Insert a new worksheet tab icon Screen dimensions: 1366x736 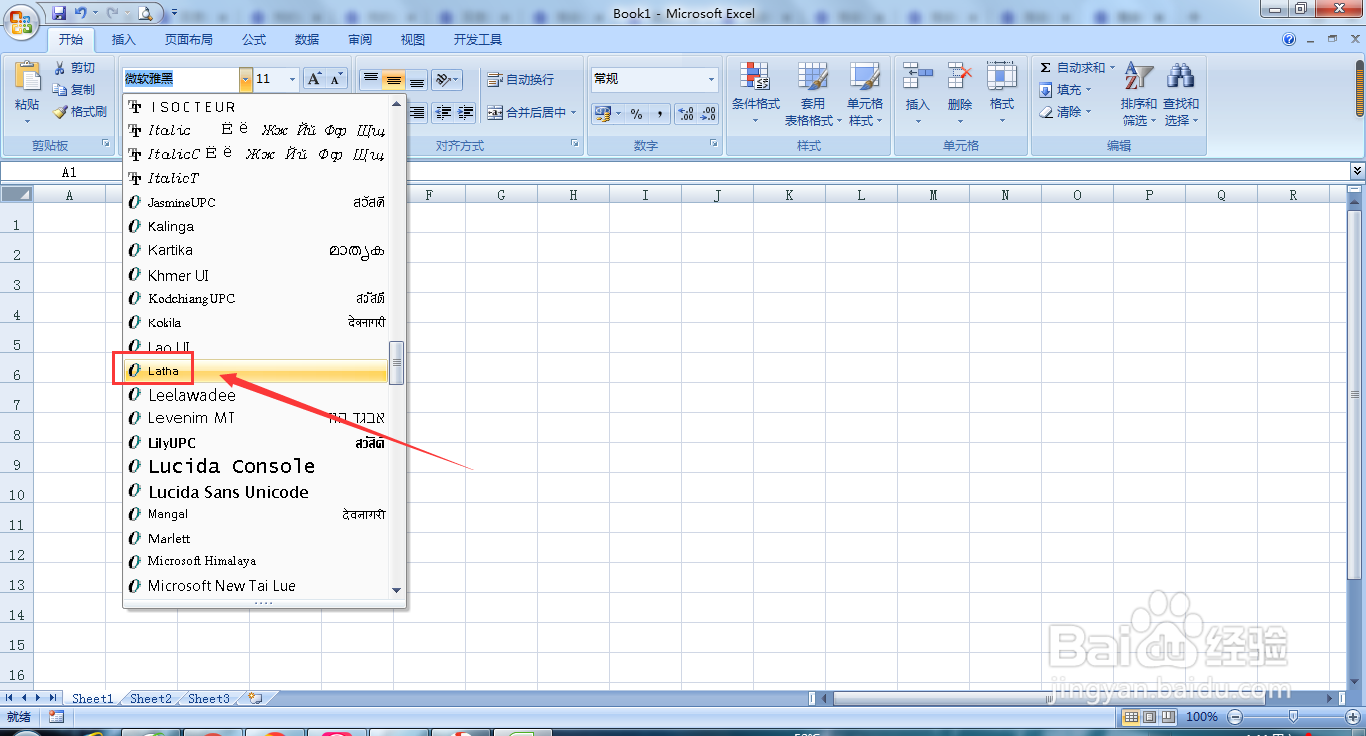[256, 699]
